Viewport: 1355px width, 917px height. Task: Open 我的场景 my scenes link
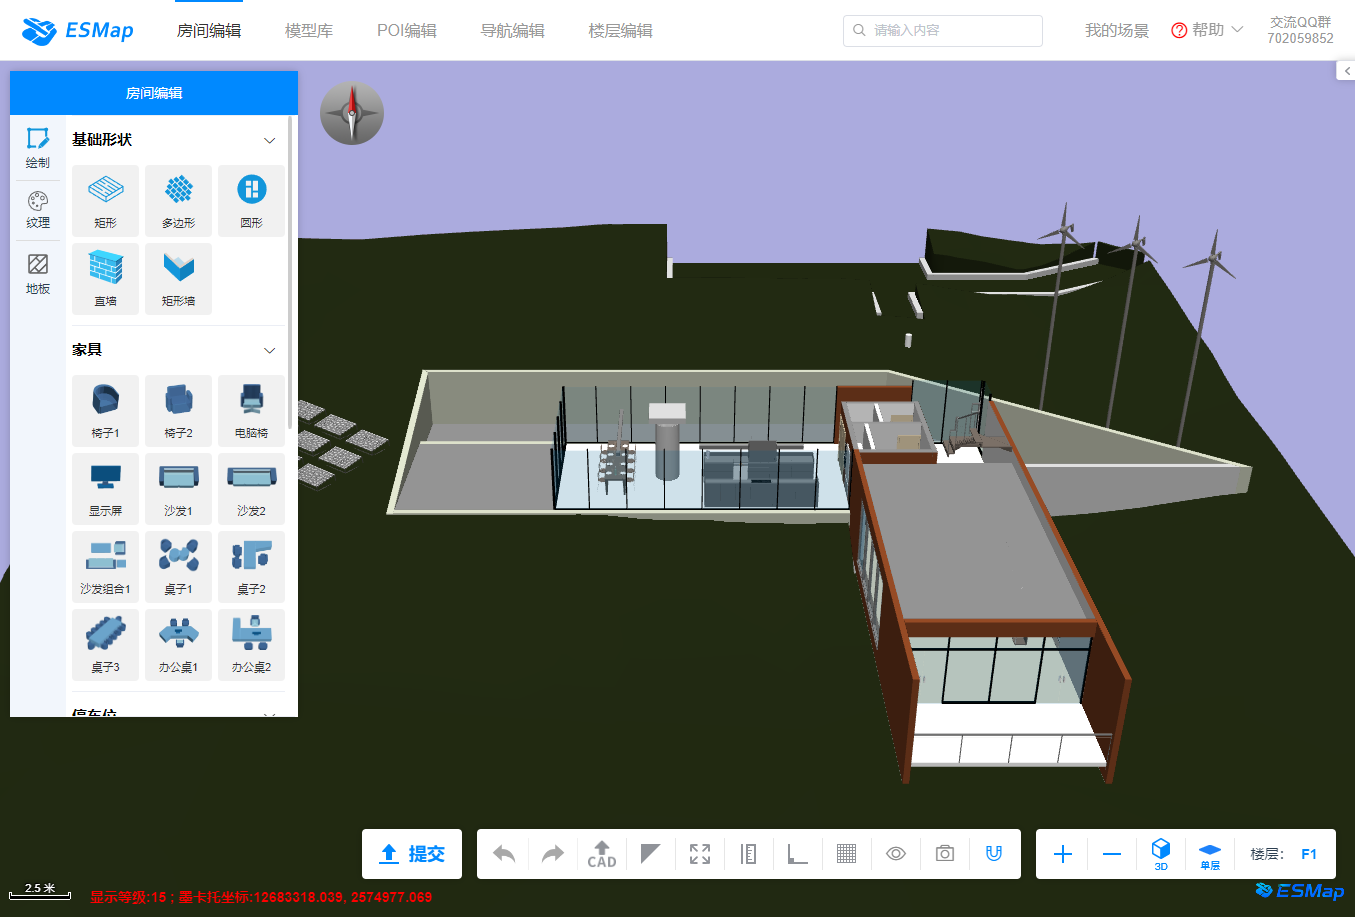pyautogui.click(x=1116, y=31)
